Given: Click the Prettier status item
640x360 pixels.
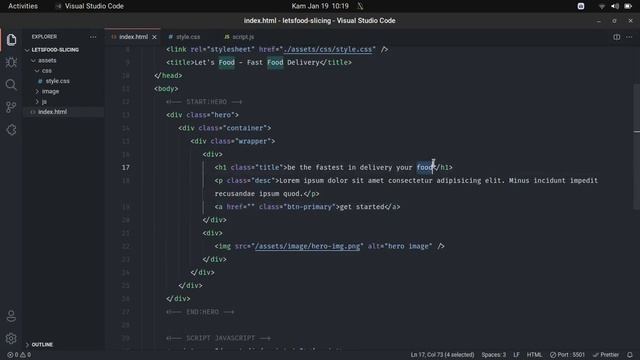Looking at the screenshot, I should [606, 355].
